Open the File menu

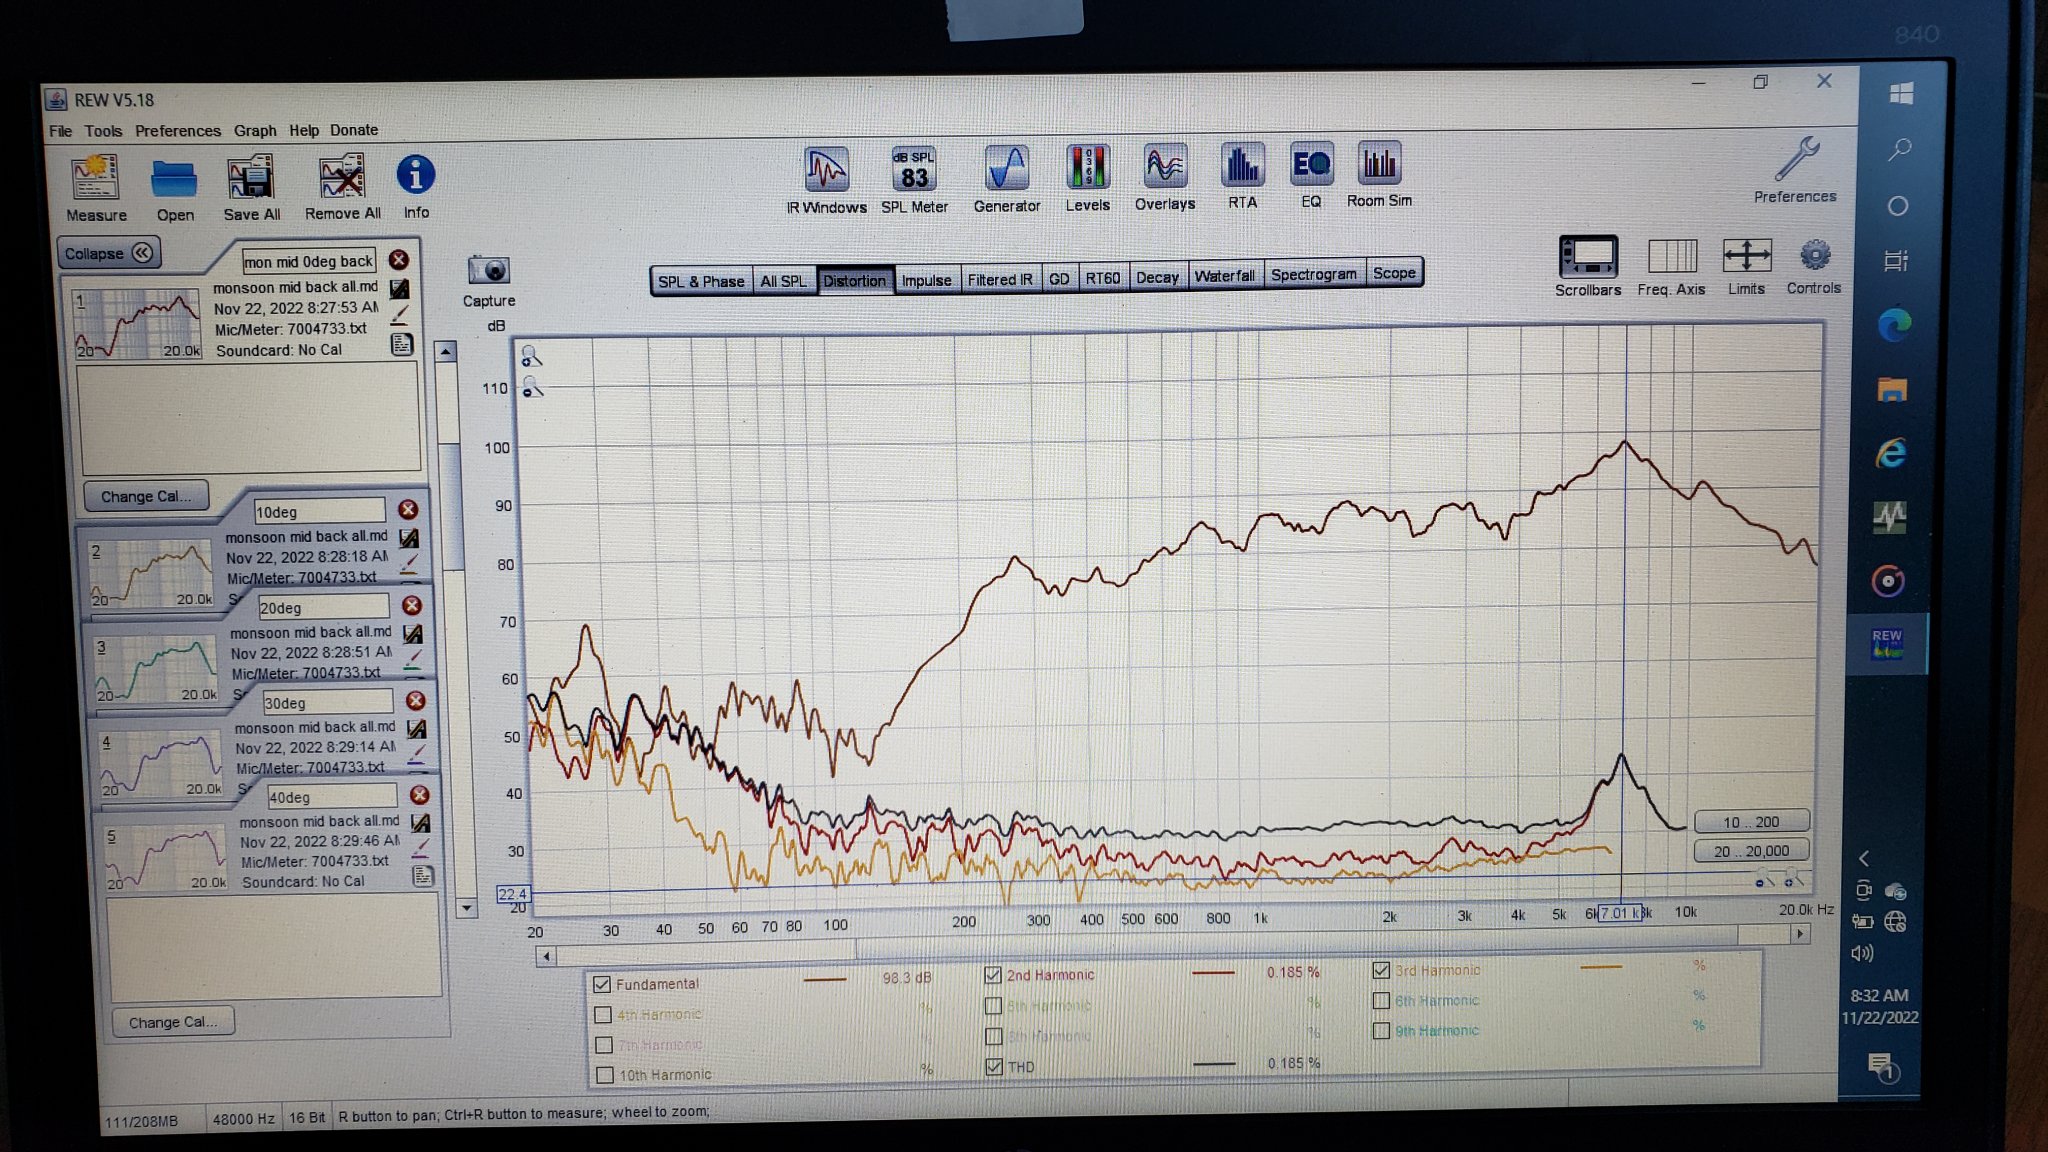[x=60, y=131]
